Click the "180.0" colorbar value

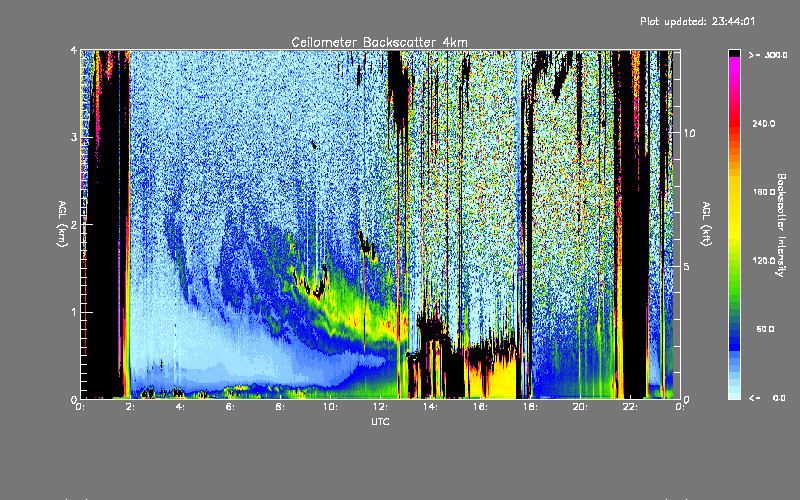(764, 192)
